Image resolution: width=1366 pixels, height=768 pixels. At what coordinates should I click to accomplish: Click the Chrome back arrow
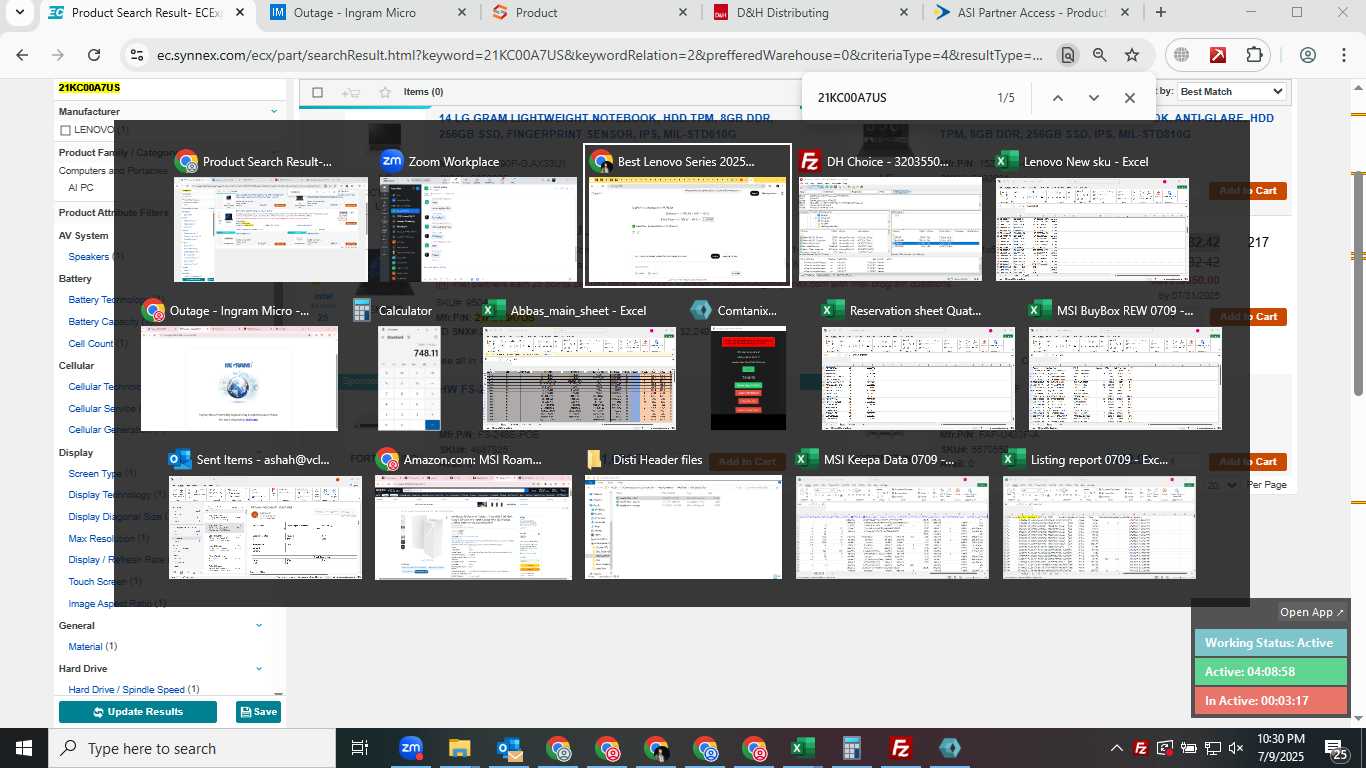click(x=22, y=55)
